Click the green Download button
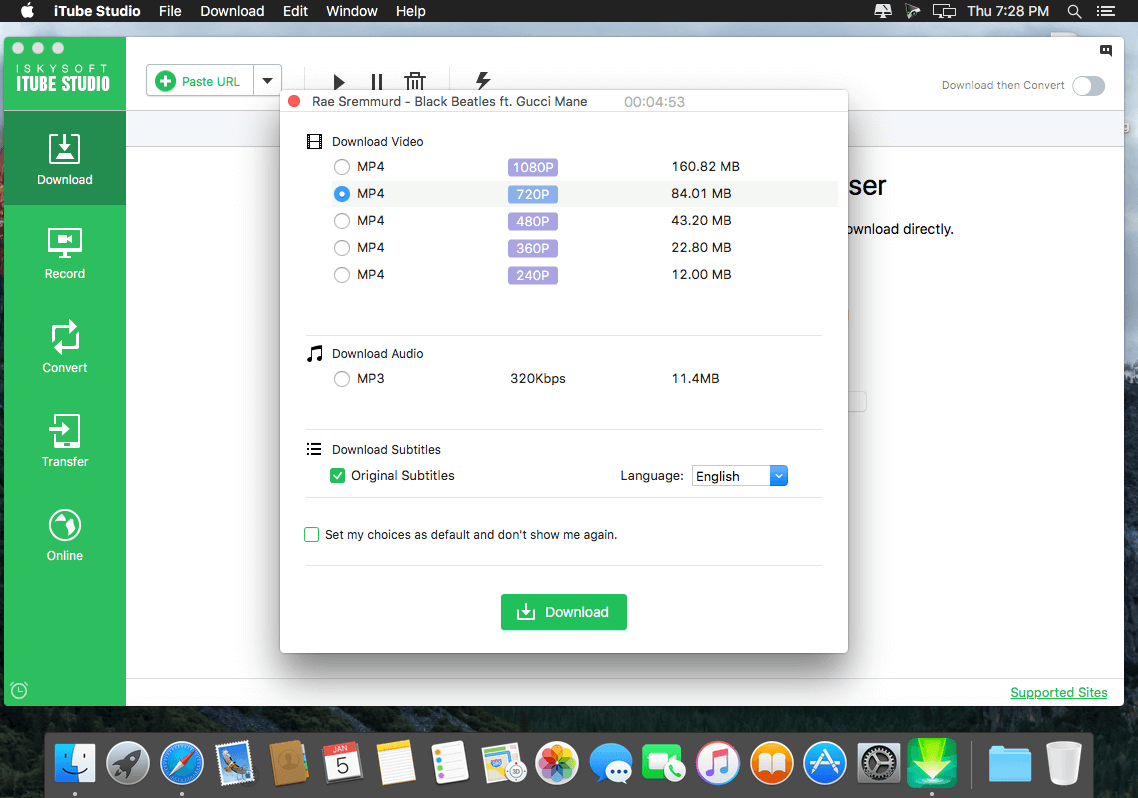 coord(563,612)
